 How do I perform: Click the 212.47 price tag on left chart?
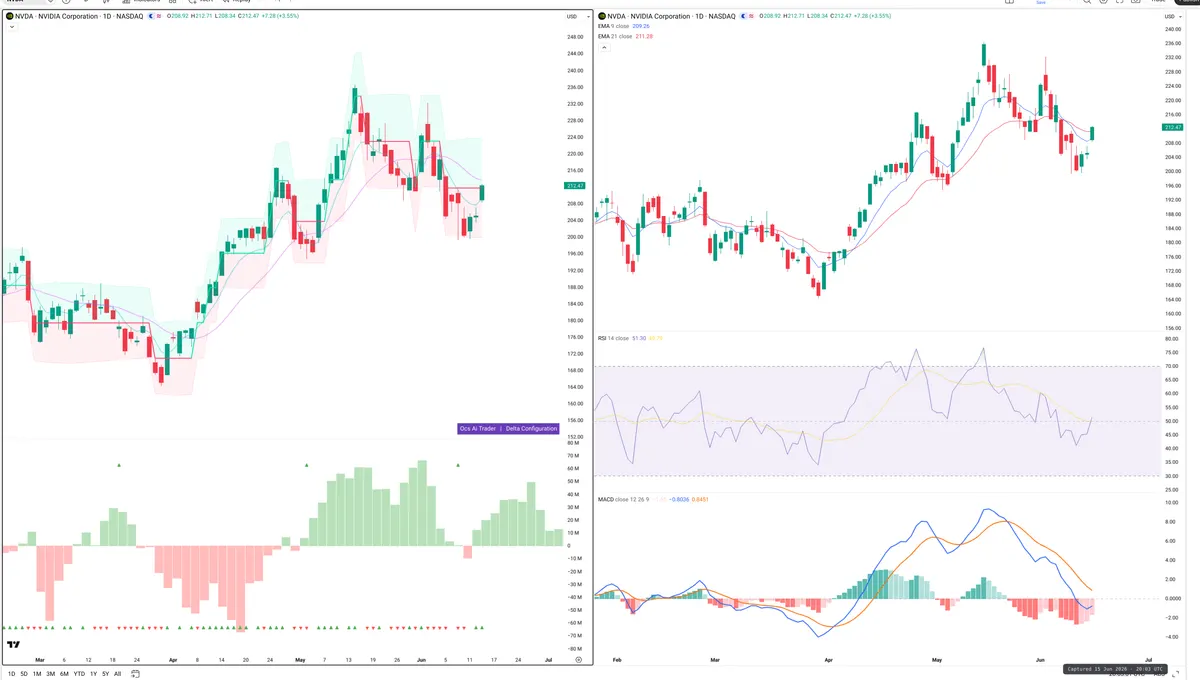tap(575, 186)
